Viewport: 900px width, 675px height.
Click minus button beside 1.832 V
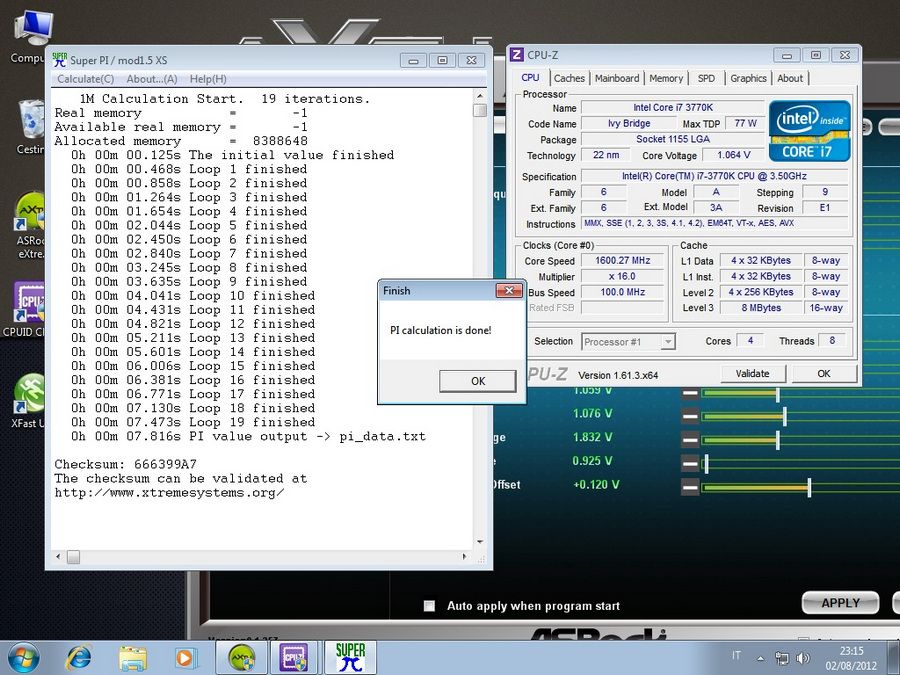point(690,440)
